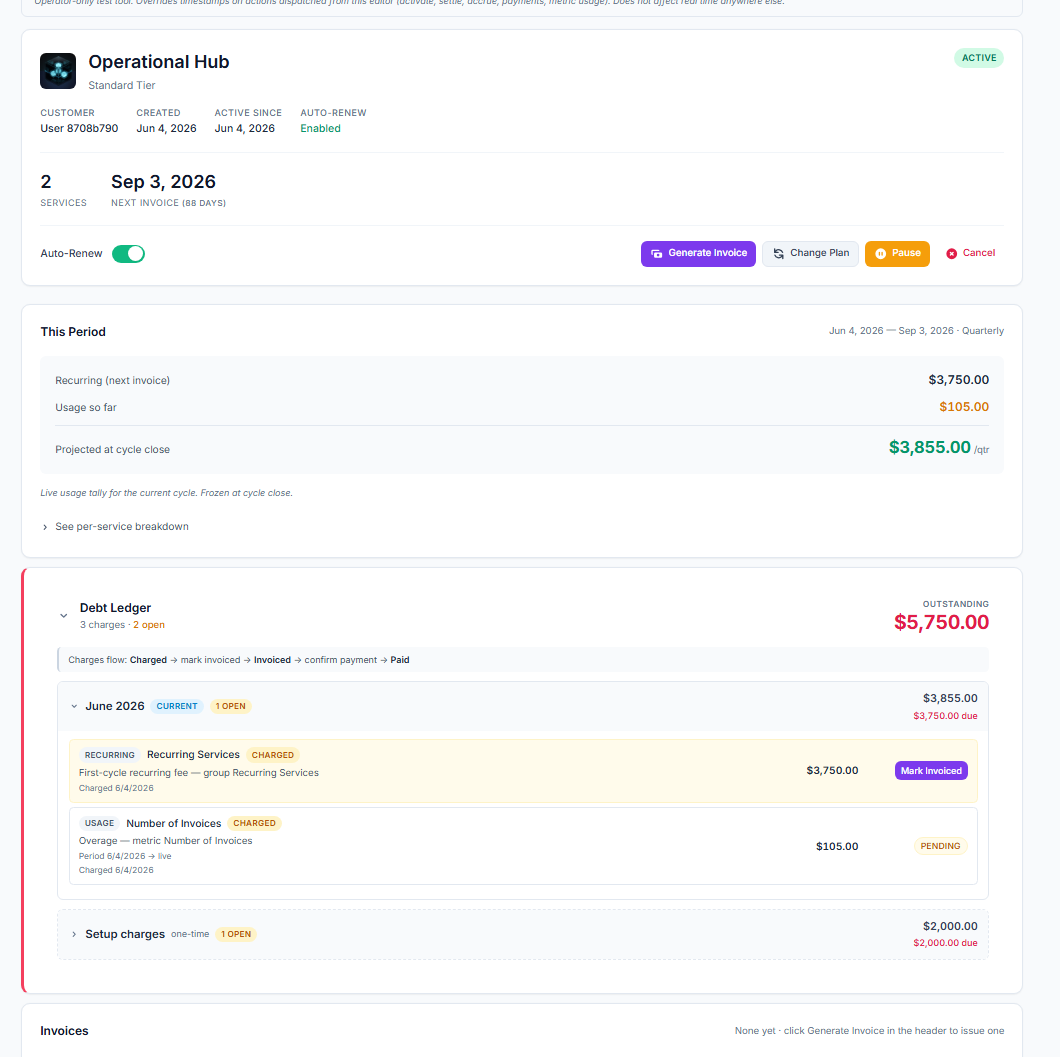Click the This Period heading
The image size is (1060, 1057).
pyautogui.click(x=73, y=332)
